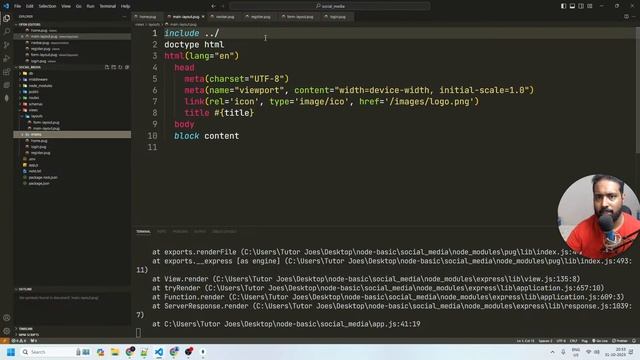The height and width of the screenshot is (360, 640).
Task: Open Run and Debug view
Action: pos(7,58)
